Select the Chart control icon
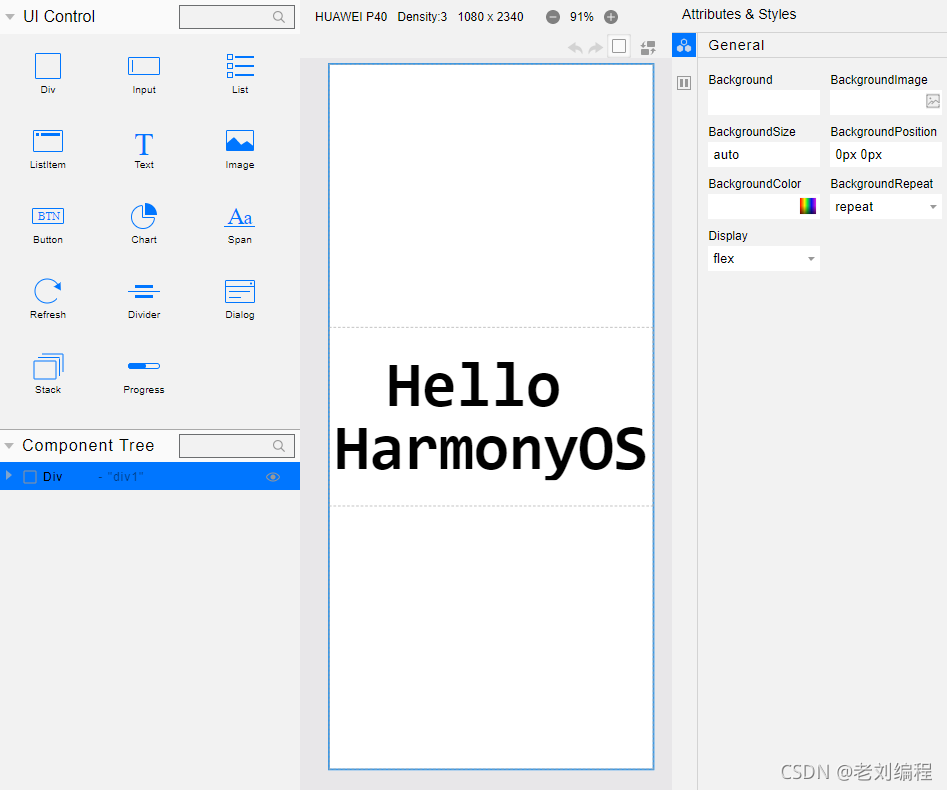Screen dimensions: 947x790 pyautogui.click(x=144, y=216)
